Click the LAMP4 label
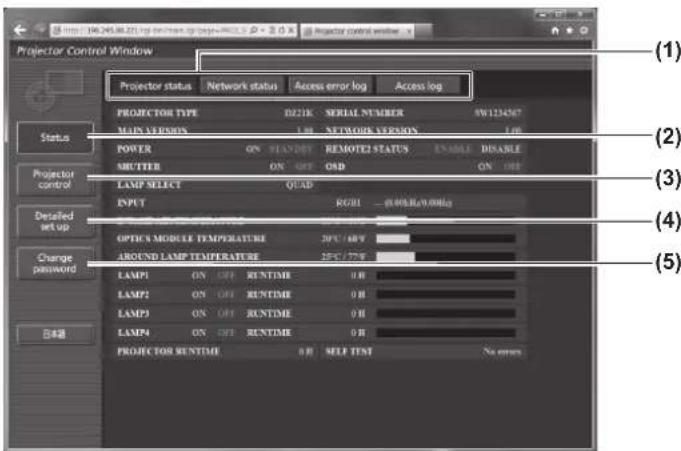The height and width of the screenshot is (451, 681). click(x=133, y=333)
